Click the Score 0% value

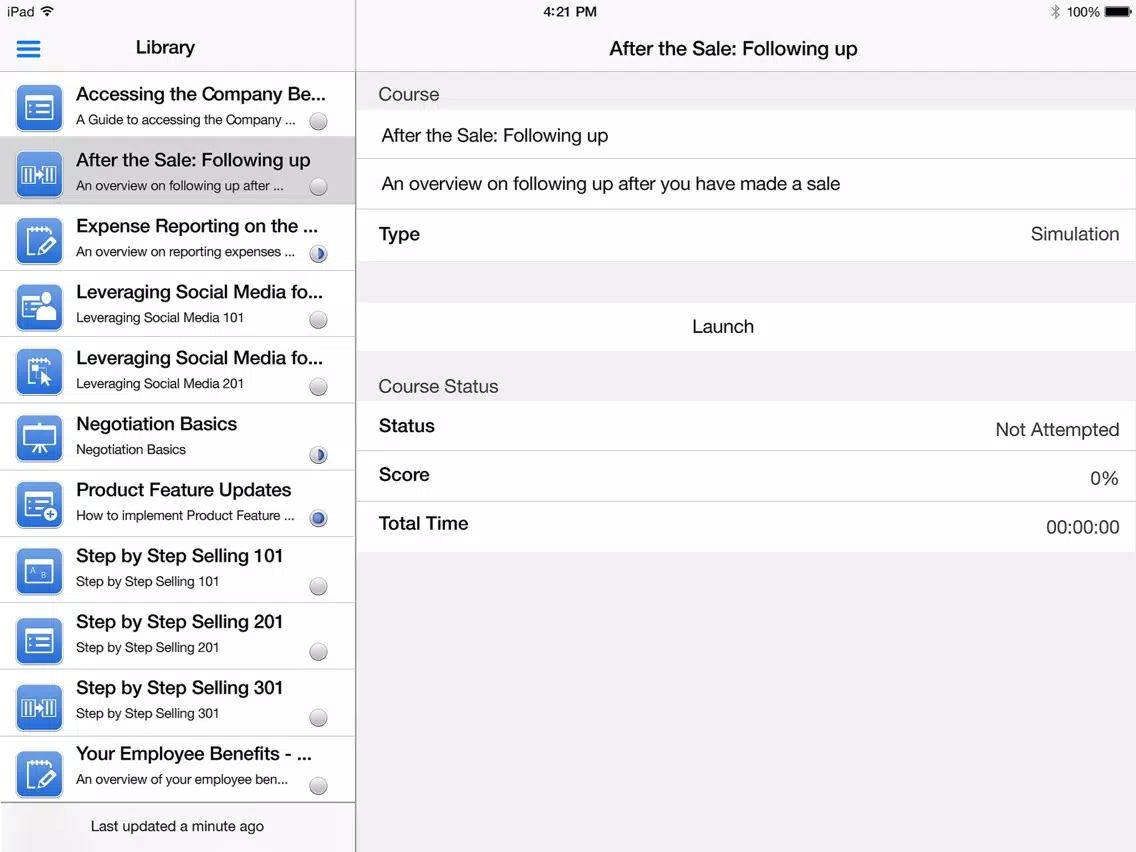click(x=1104, y=478)
